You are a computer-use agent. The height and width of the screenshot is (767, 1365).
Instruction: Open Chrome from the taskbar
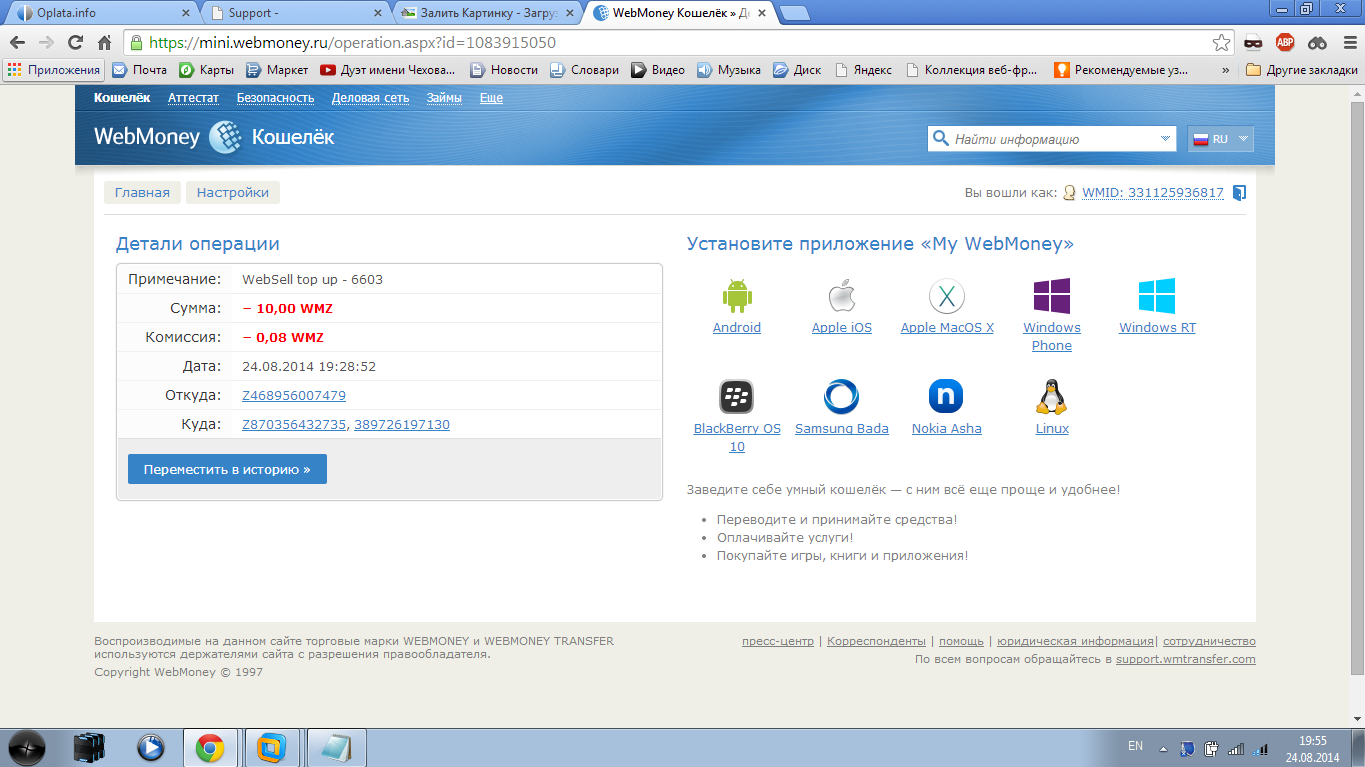(x=210, y=747)
